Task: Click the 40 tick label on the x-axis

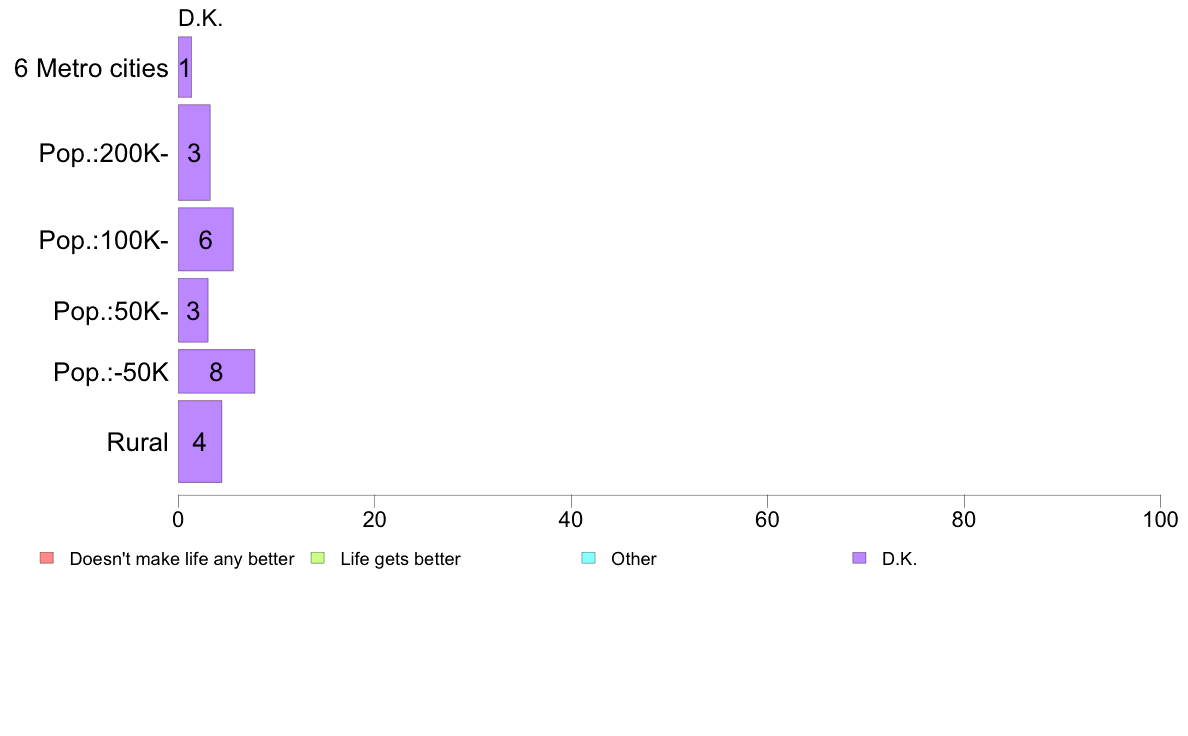Action: 571,520
